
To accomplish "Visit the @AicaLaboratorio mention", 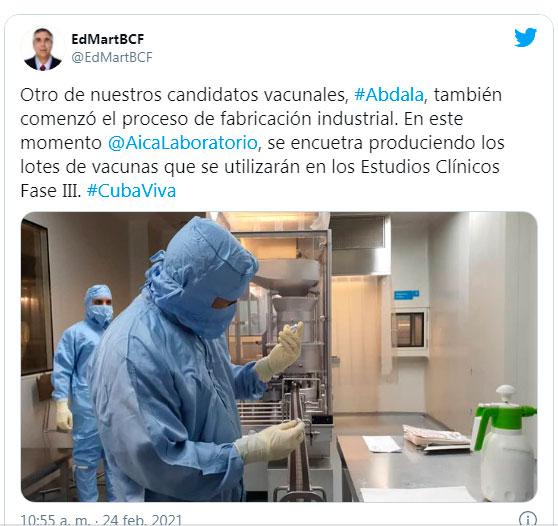I will point(183,143).
